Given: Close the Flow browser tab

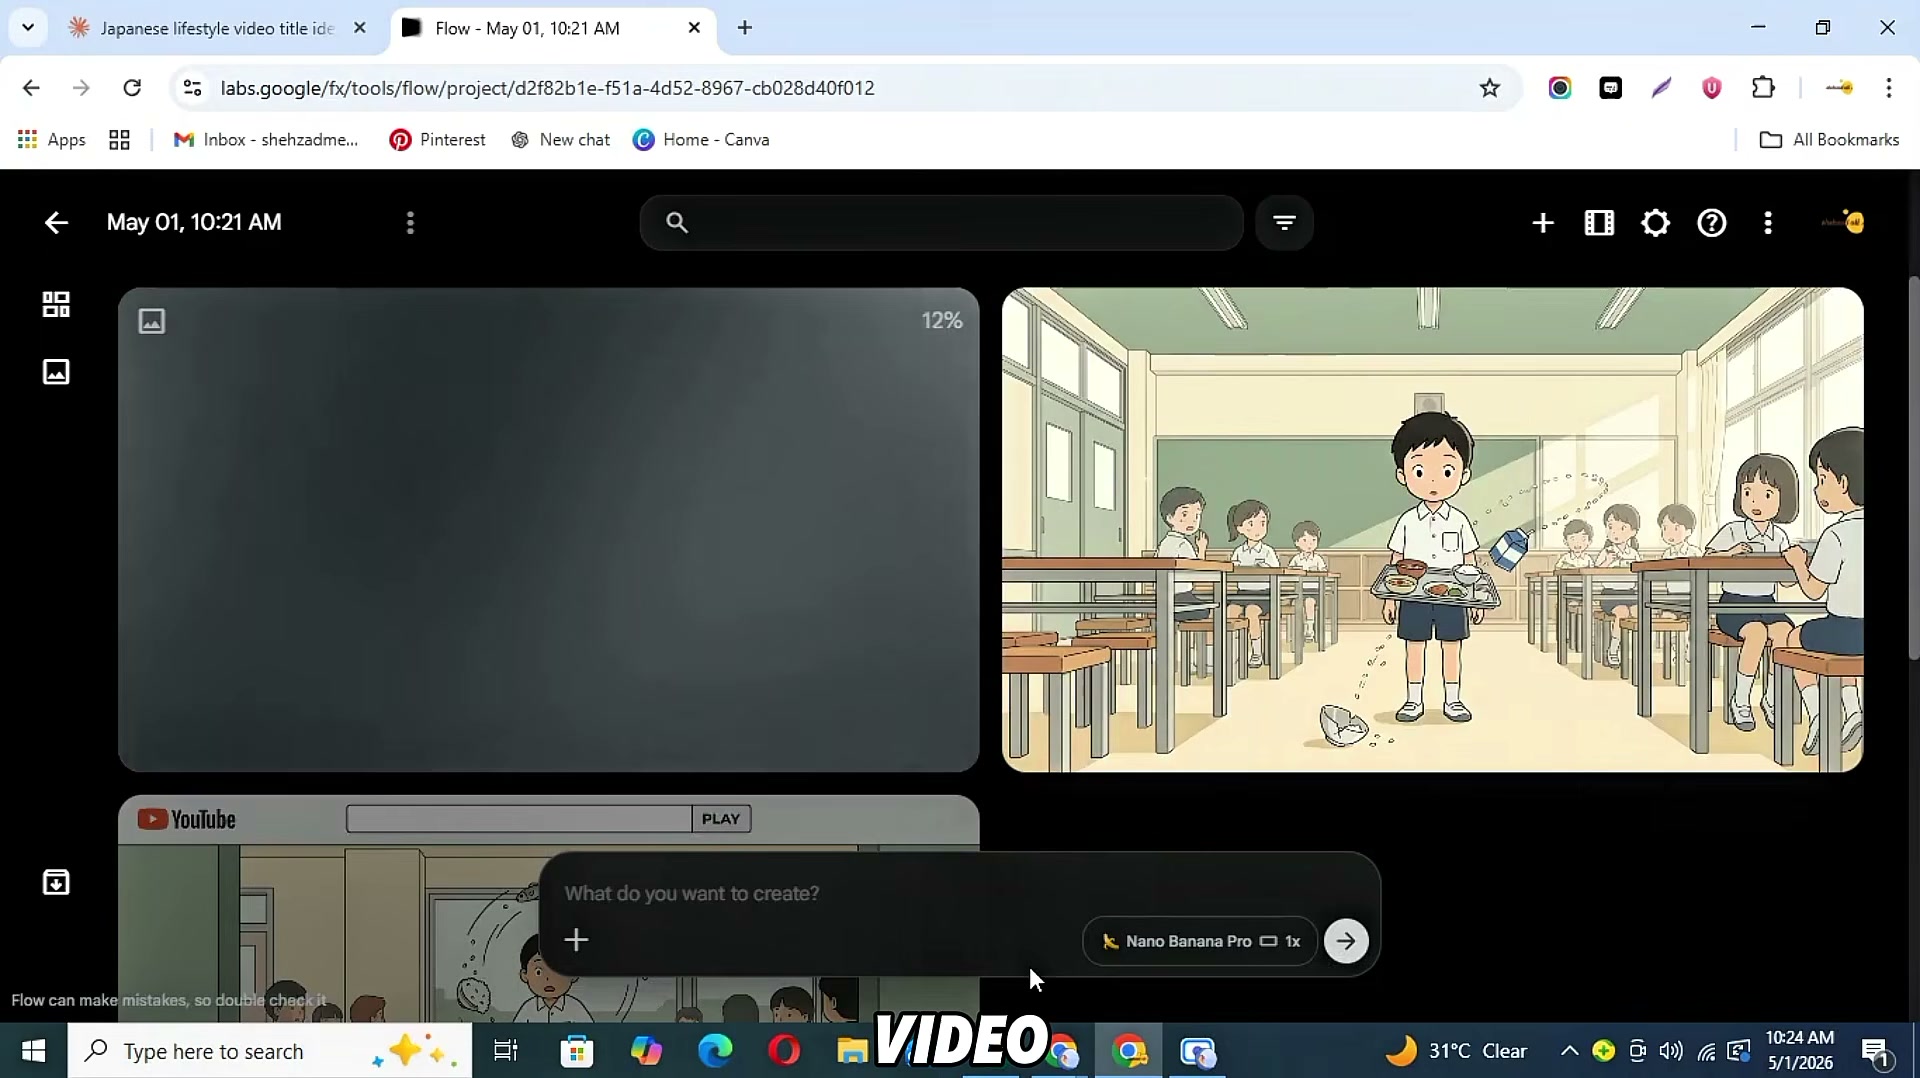Looking at the screenshot, I should pos(694,28).
